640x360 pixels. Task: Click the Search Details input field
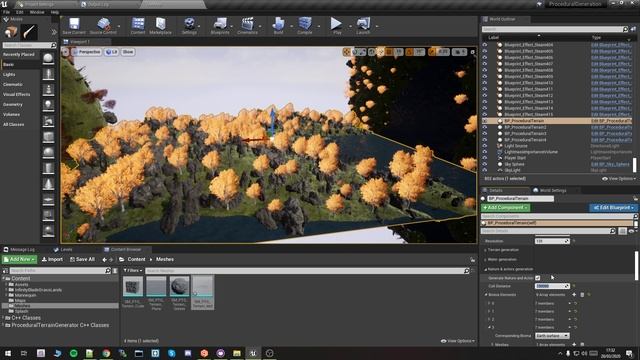[548, 231]
